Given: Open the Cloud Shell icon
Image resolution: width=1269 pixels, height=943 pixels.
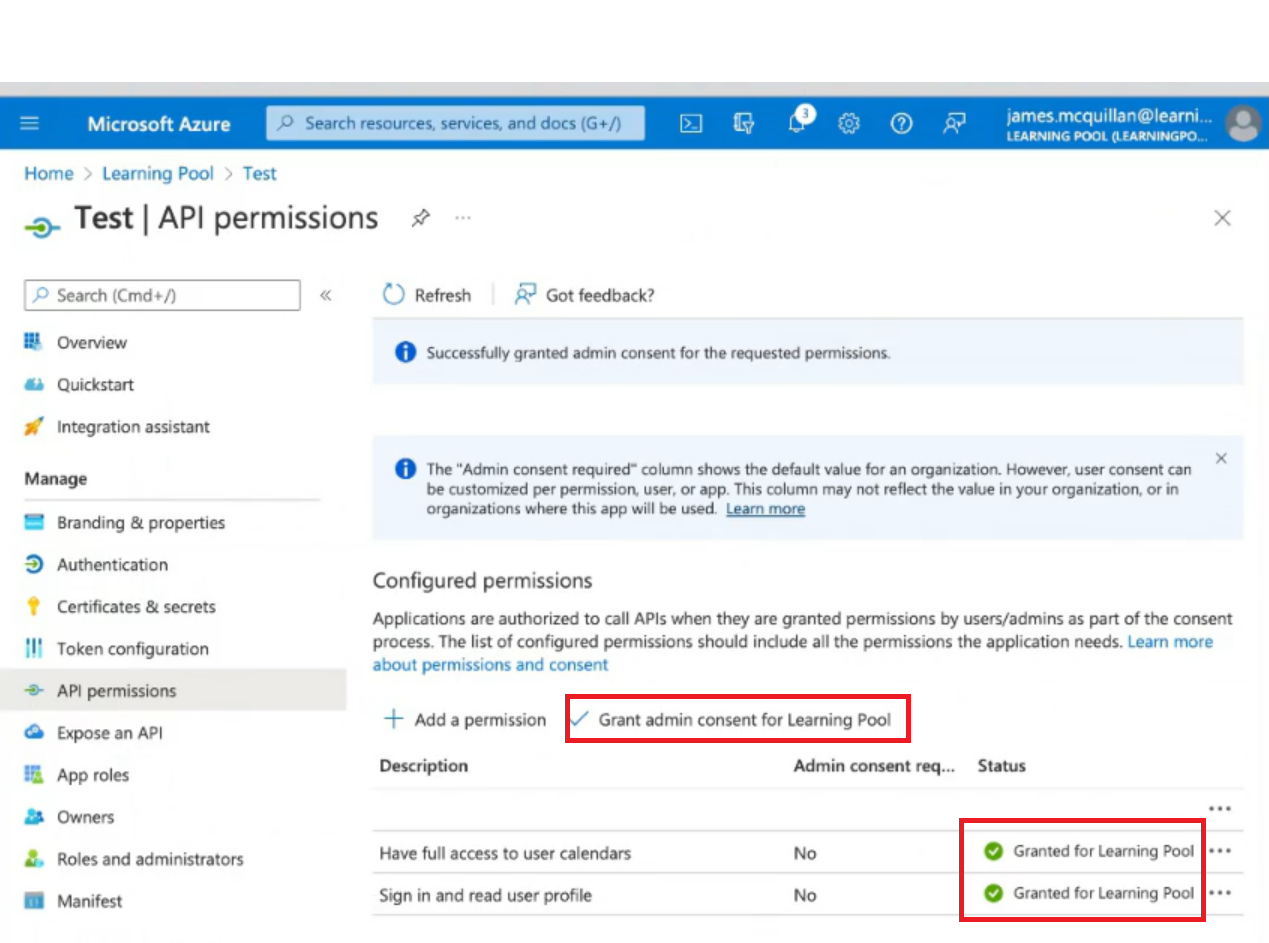Looking at the screenshot, I should 691,123.
